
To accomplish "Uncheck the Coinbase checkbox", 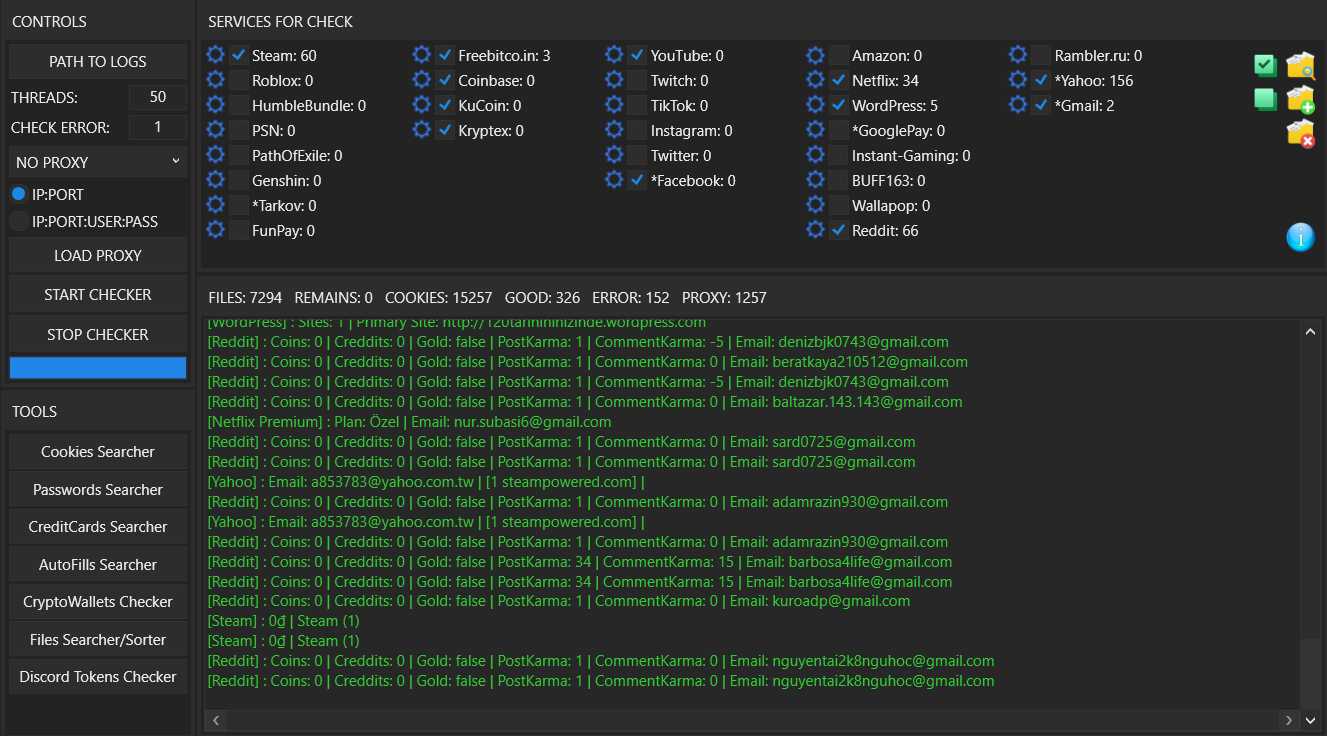I will [445, 80].
